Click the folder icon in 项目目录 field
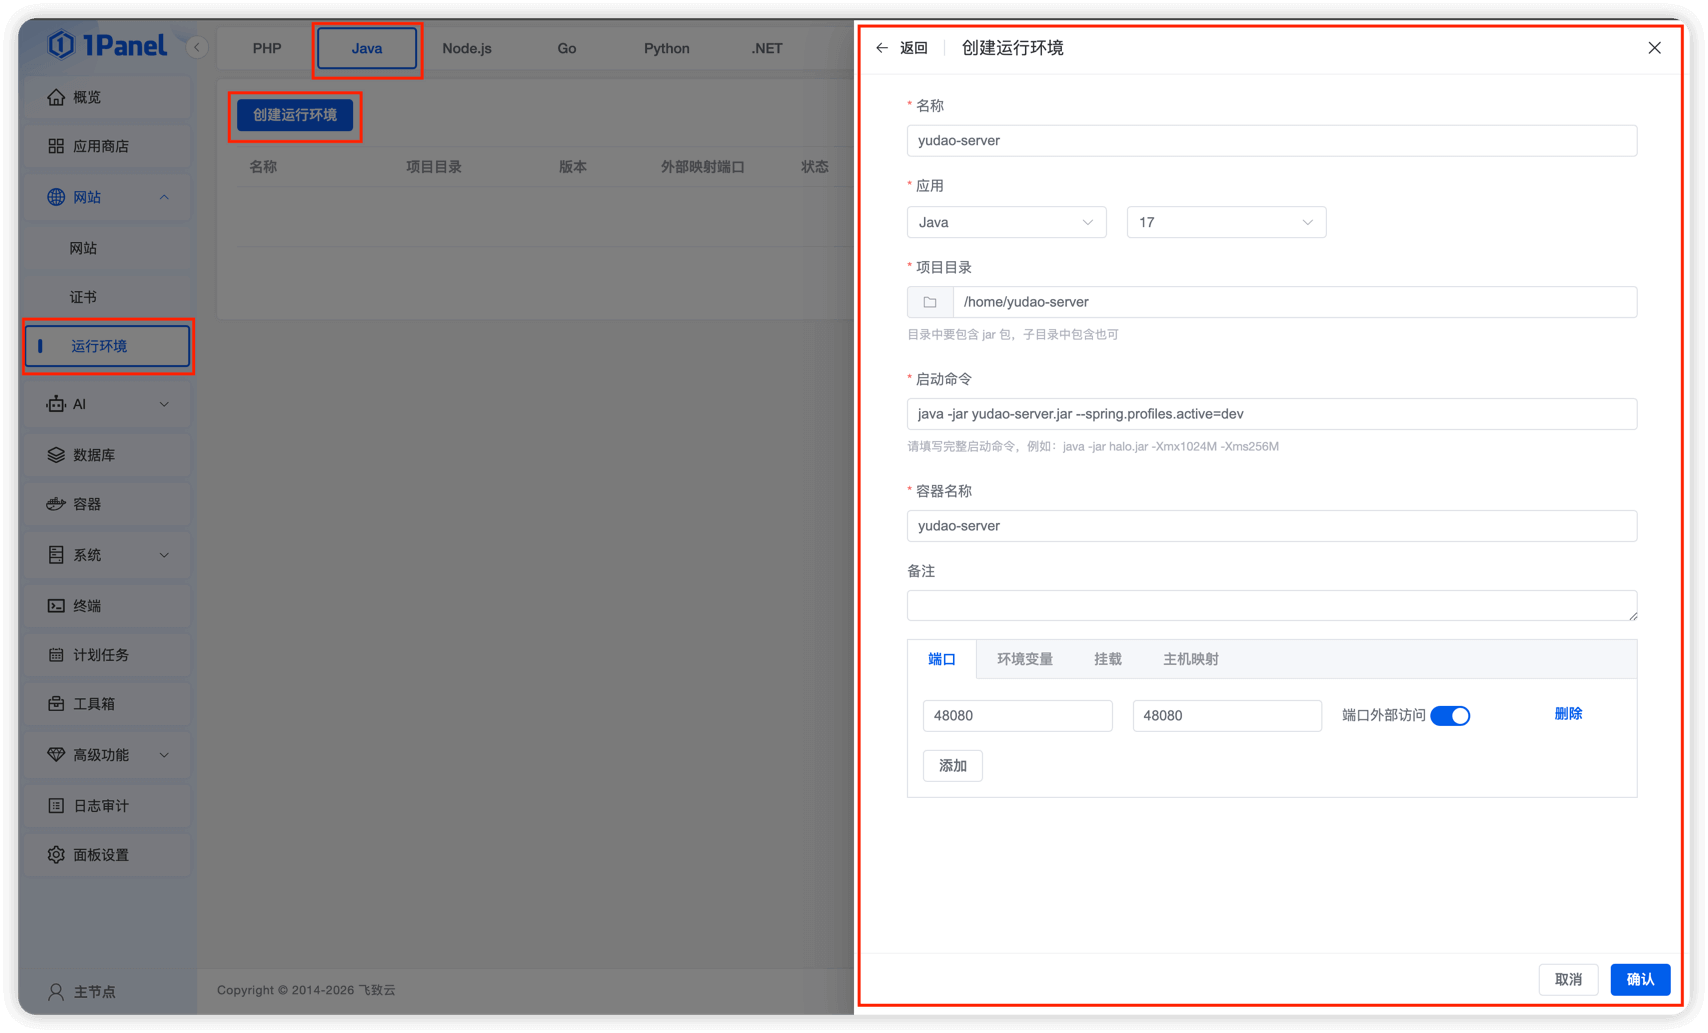Image resolution: width=1708 pixels, height=1033 pixels. point(930,302)
